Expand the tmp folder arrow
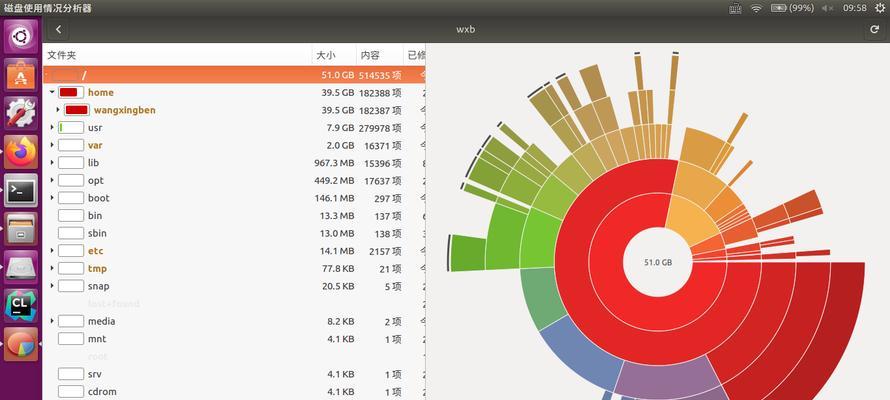This screenshot has width=890, height=400. tap(52, 268)
